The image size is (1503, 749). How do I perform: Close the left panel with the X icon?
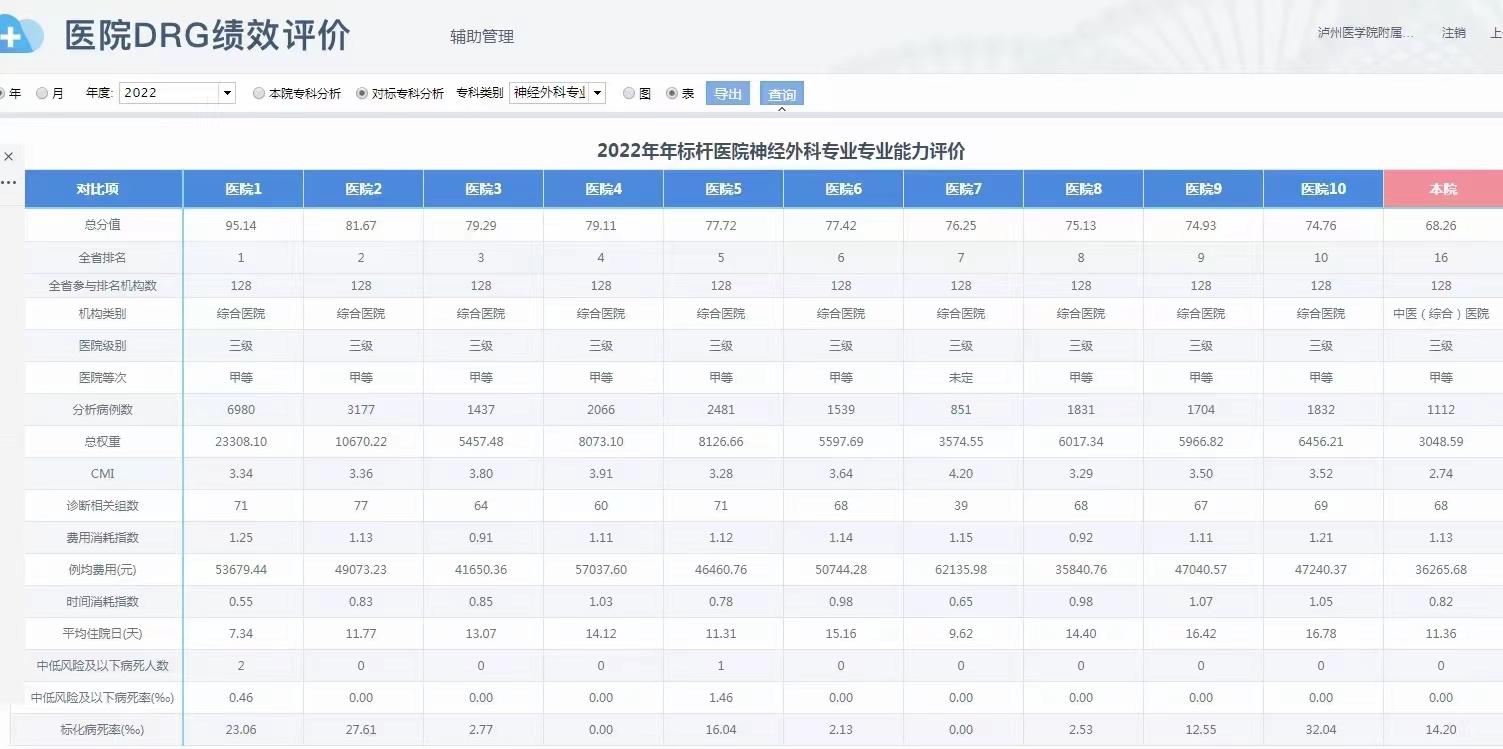pos(9,157)
